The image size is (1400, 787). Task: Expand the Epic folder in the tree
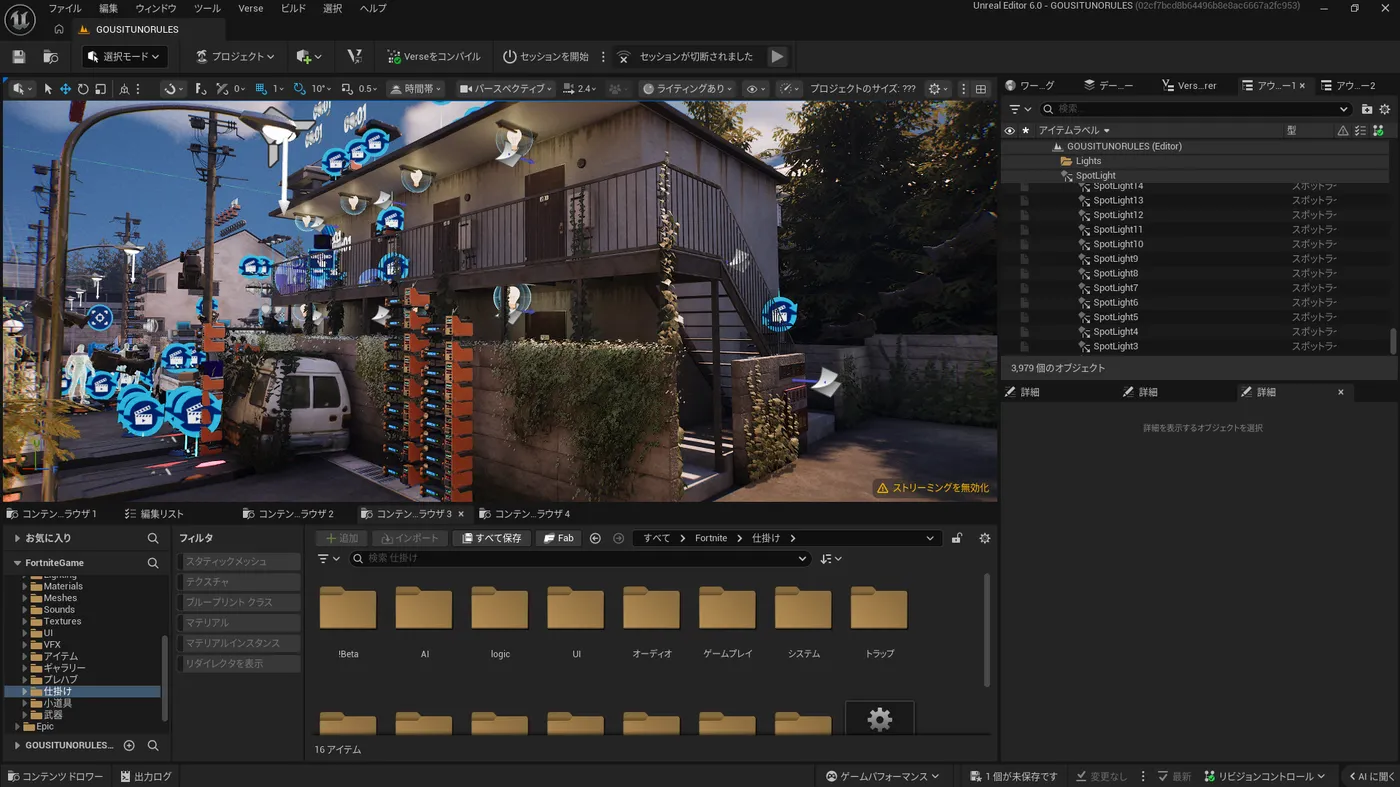(x=18, y=727)
